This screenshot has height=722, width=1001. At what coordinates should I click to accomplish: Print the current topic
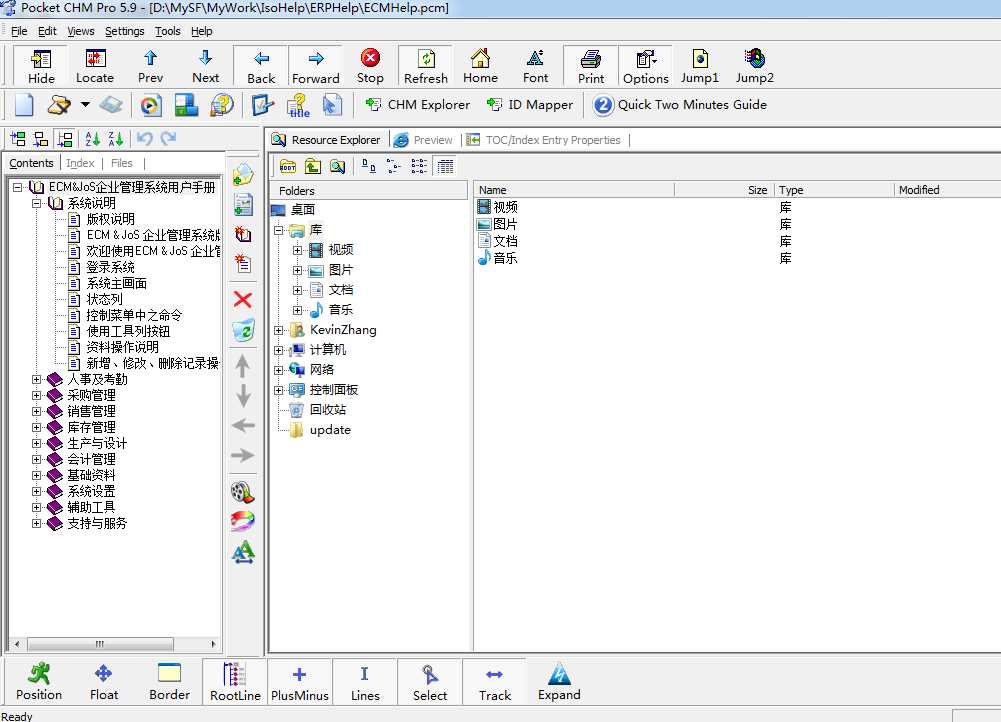click(591, 66)
